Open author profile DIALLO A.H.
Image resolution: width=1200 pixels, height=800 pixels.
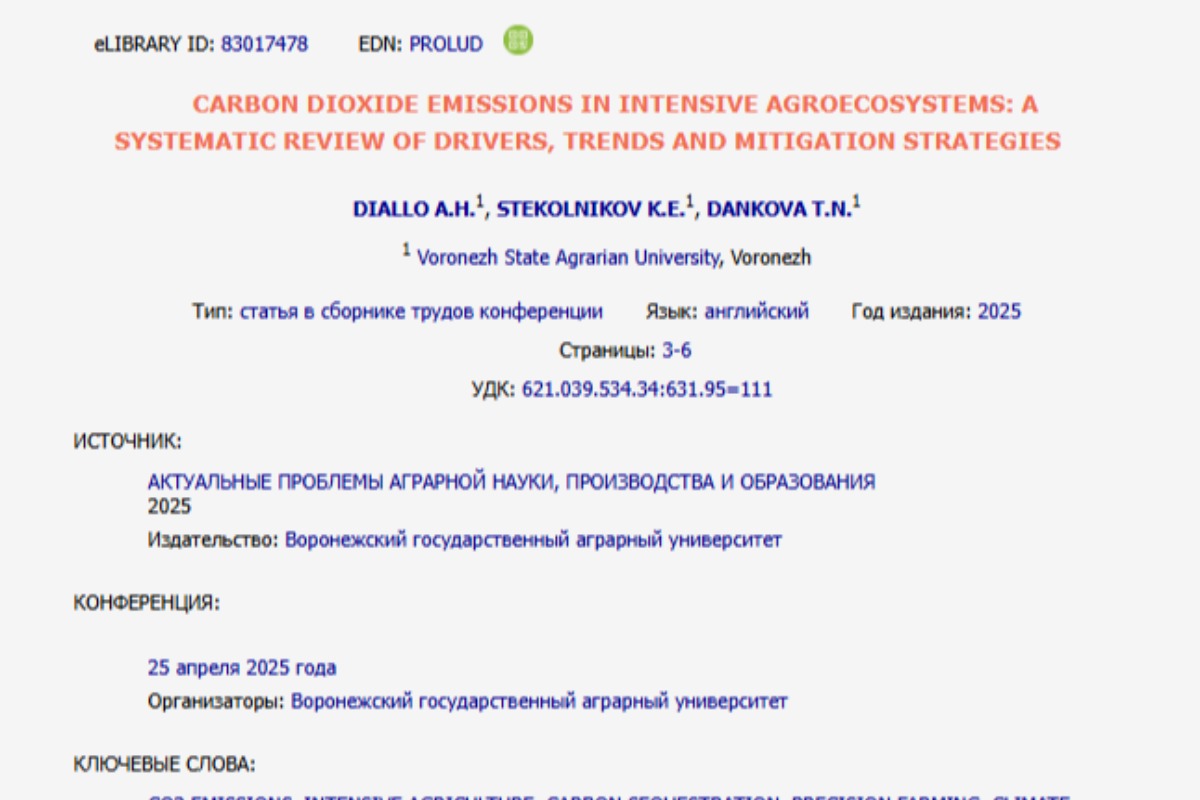coord(416,208)
